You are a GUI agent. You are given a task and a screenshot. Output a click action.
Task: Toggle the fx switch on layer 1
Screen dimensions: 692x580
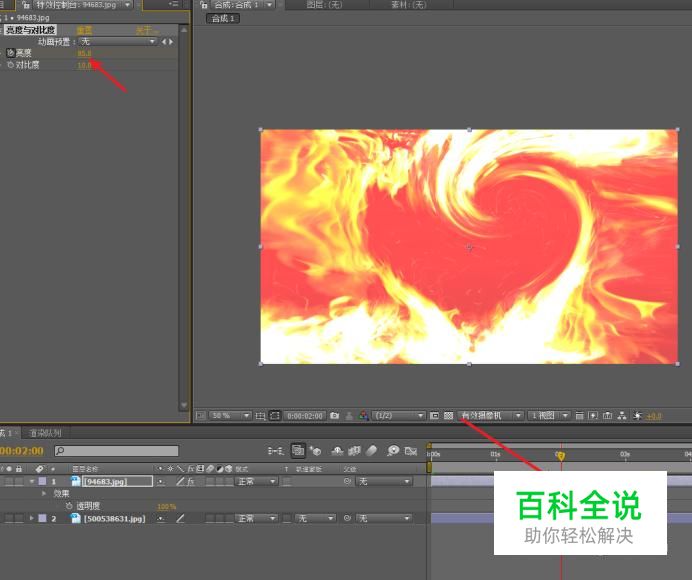point(191,481)
